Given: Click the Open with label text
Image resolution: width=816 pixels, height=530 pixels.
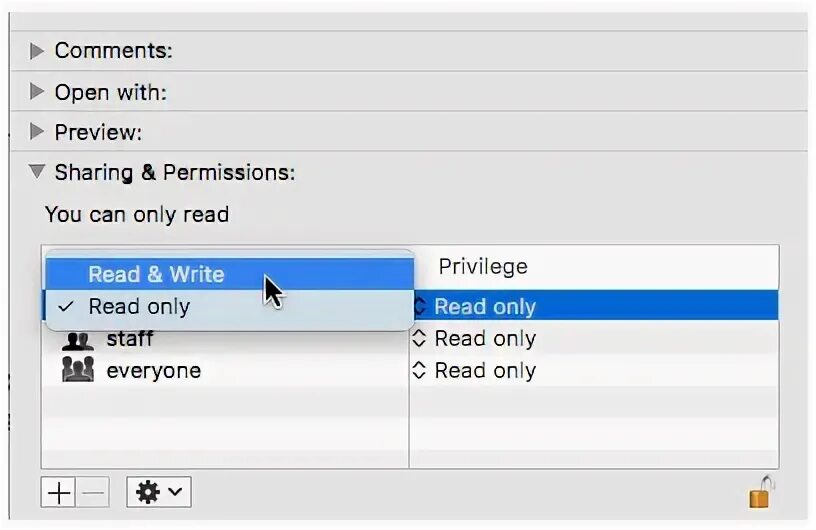Looking at the screenshot, I should 111,93.
